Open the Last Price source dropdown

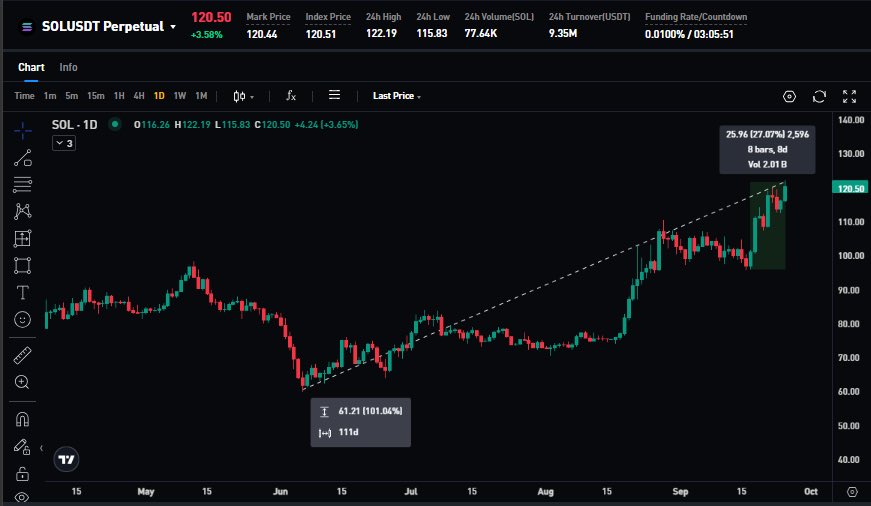click(x=397, y=96)
